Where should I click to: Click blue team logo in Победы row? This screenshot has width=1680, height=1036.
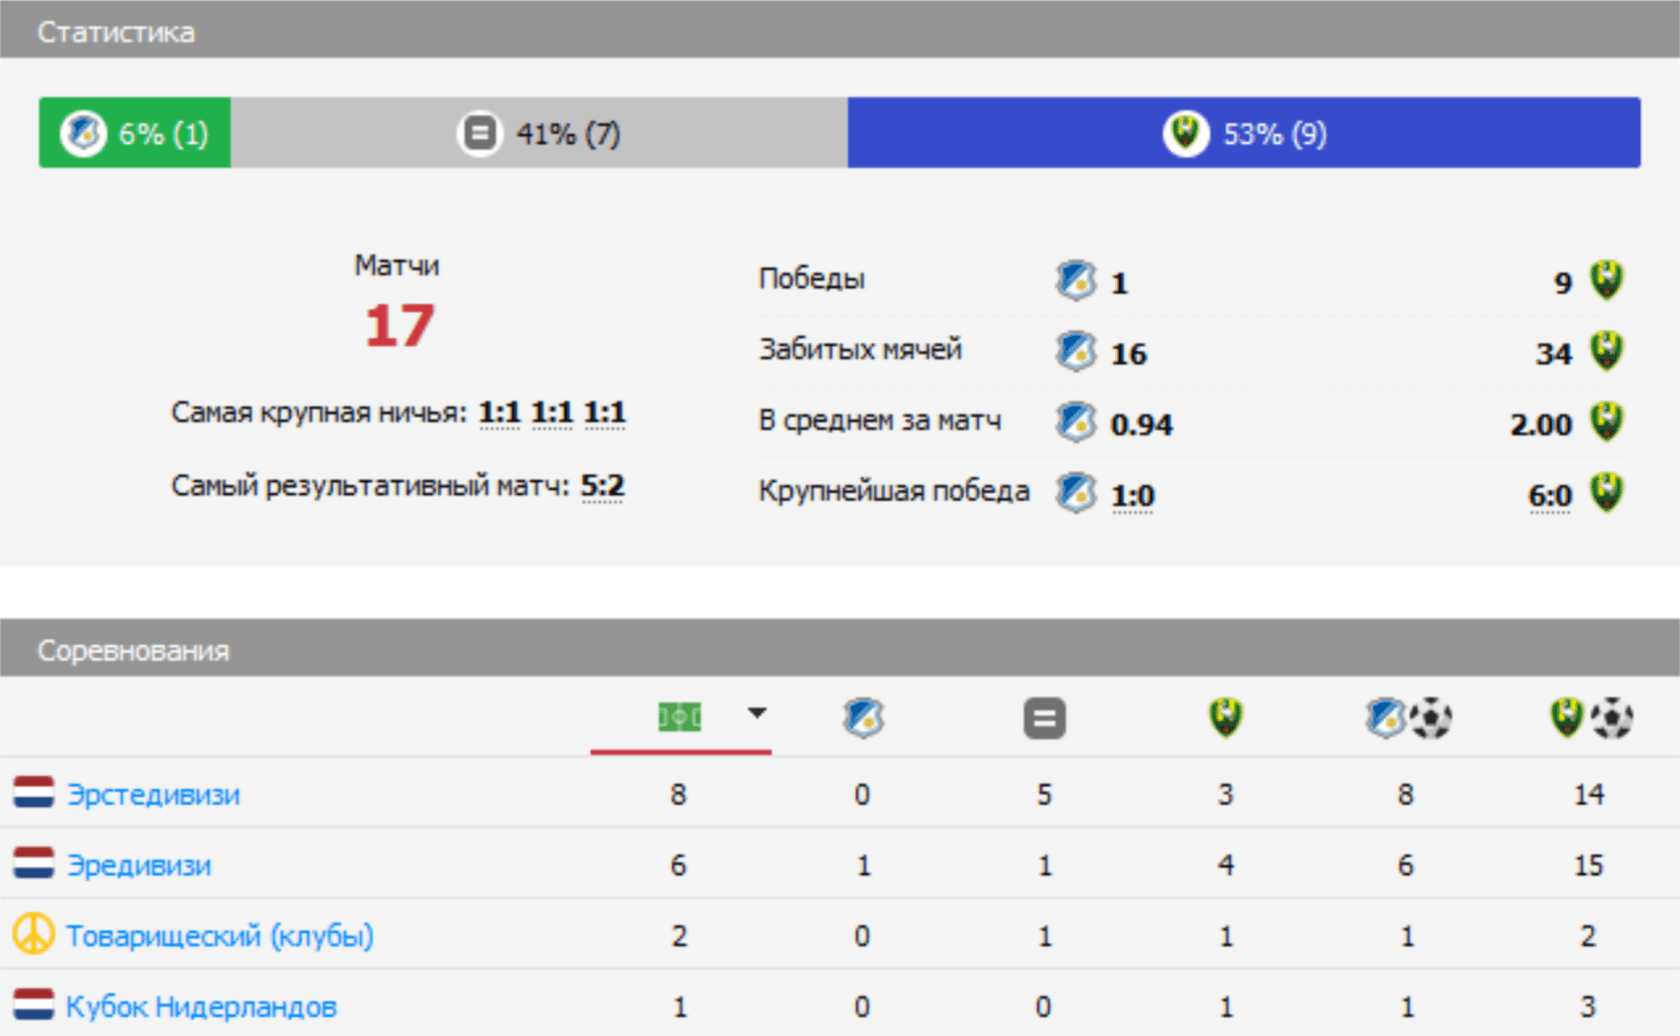1076,280
